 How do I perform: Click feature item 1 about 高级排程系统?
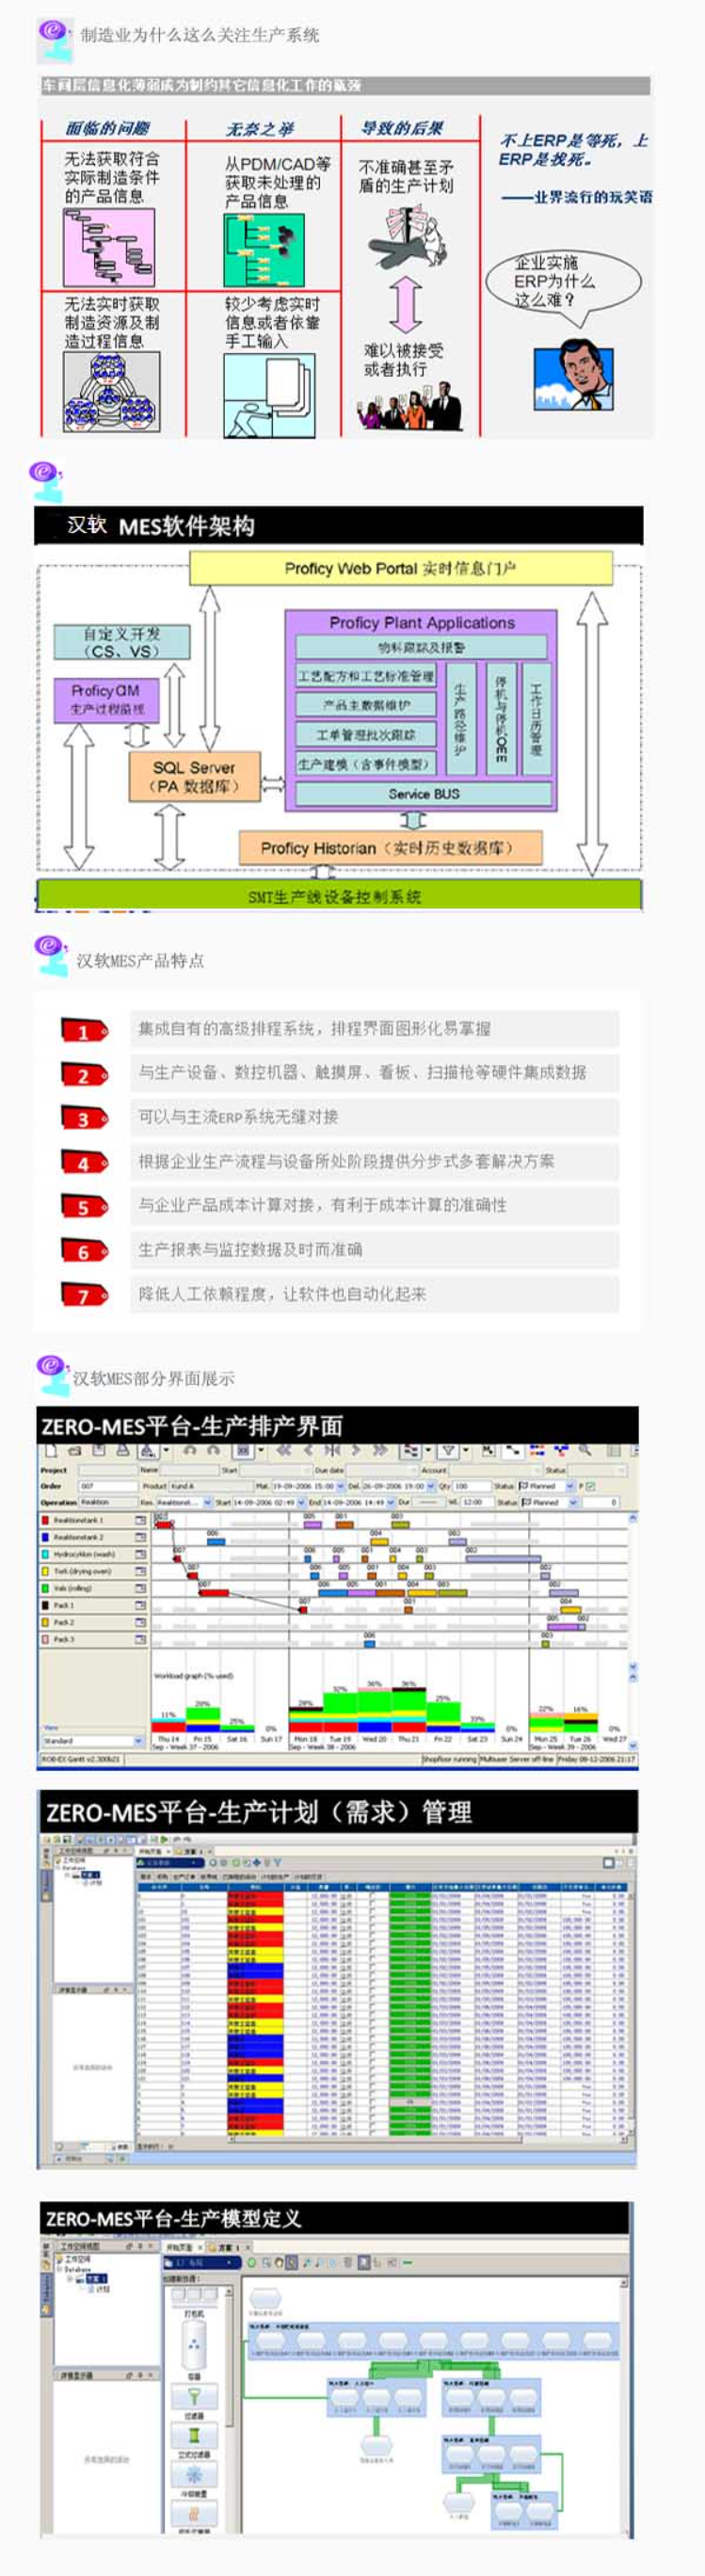374,1028
